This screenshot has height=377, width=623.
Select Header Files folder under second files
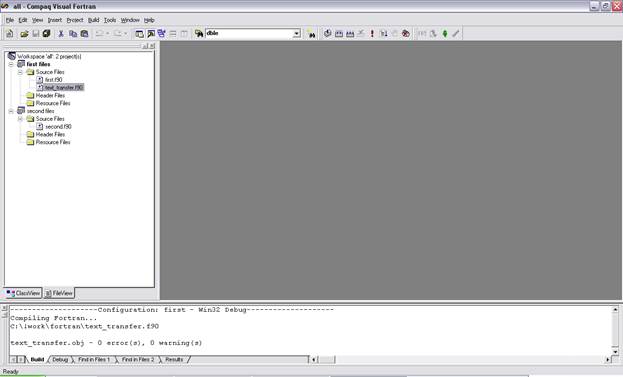point(50,135)
